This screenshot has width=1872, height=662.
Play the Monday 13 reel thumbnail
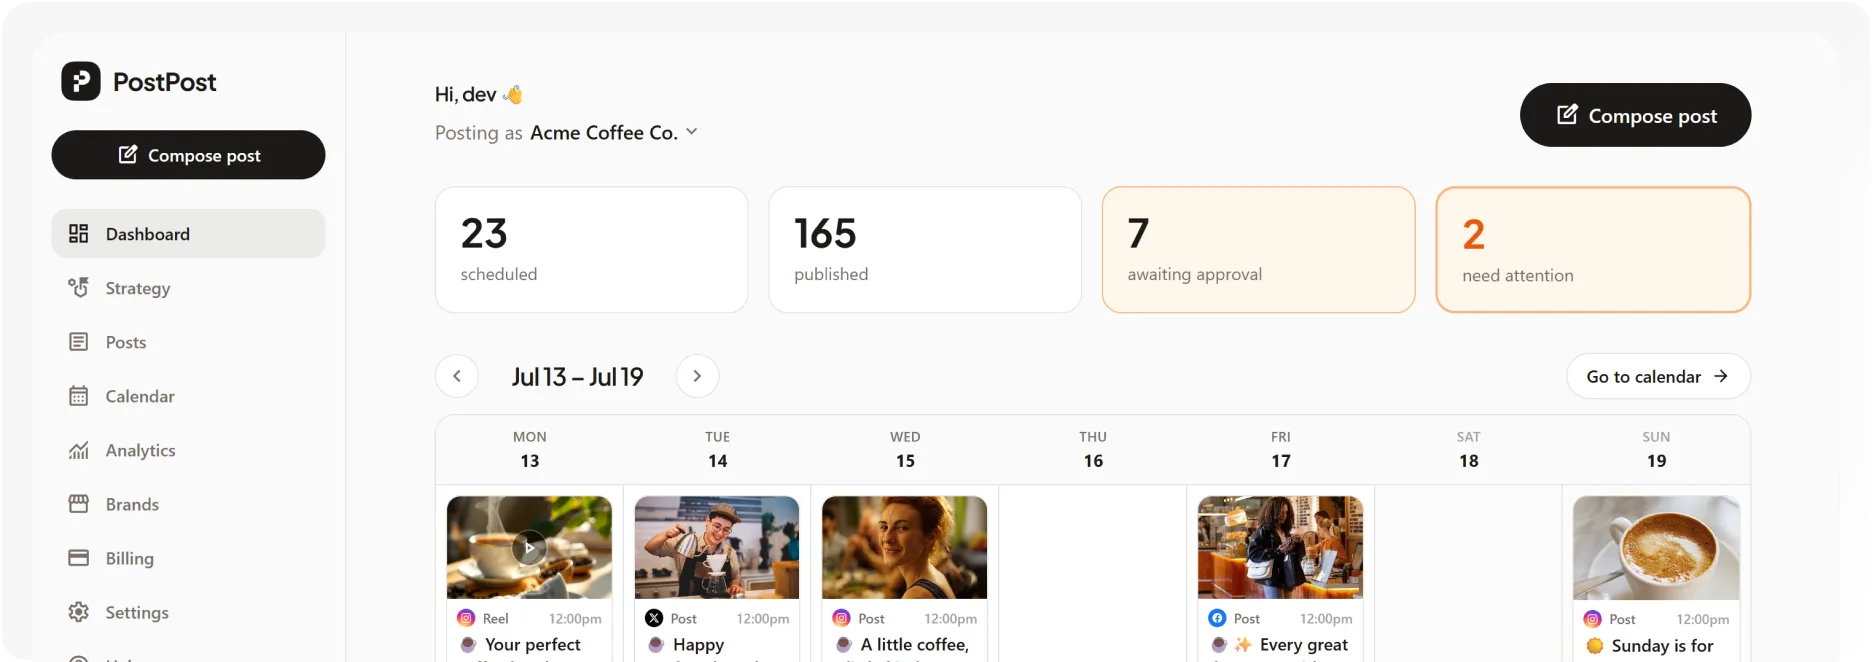tap(529, 548)
